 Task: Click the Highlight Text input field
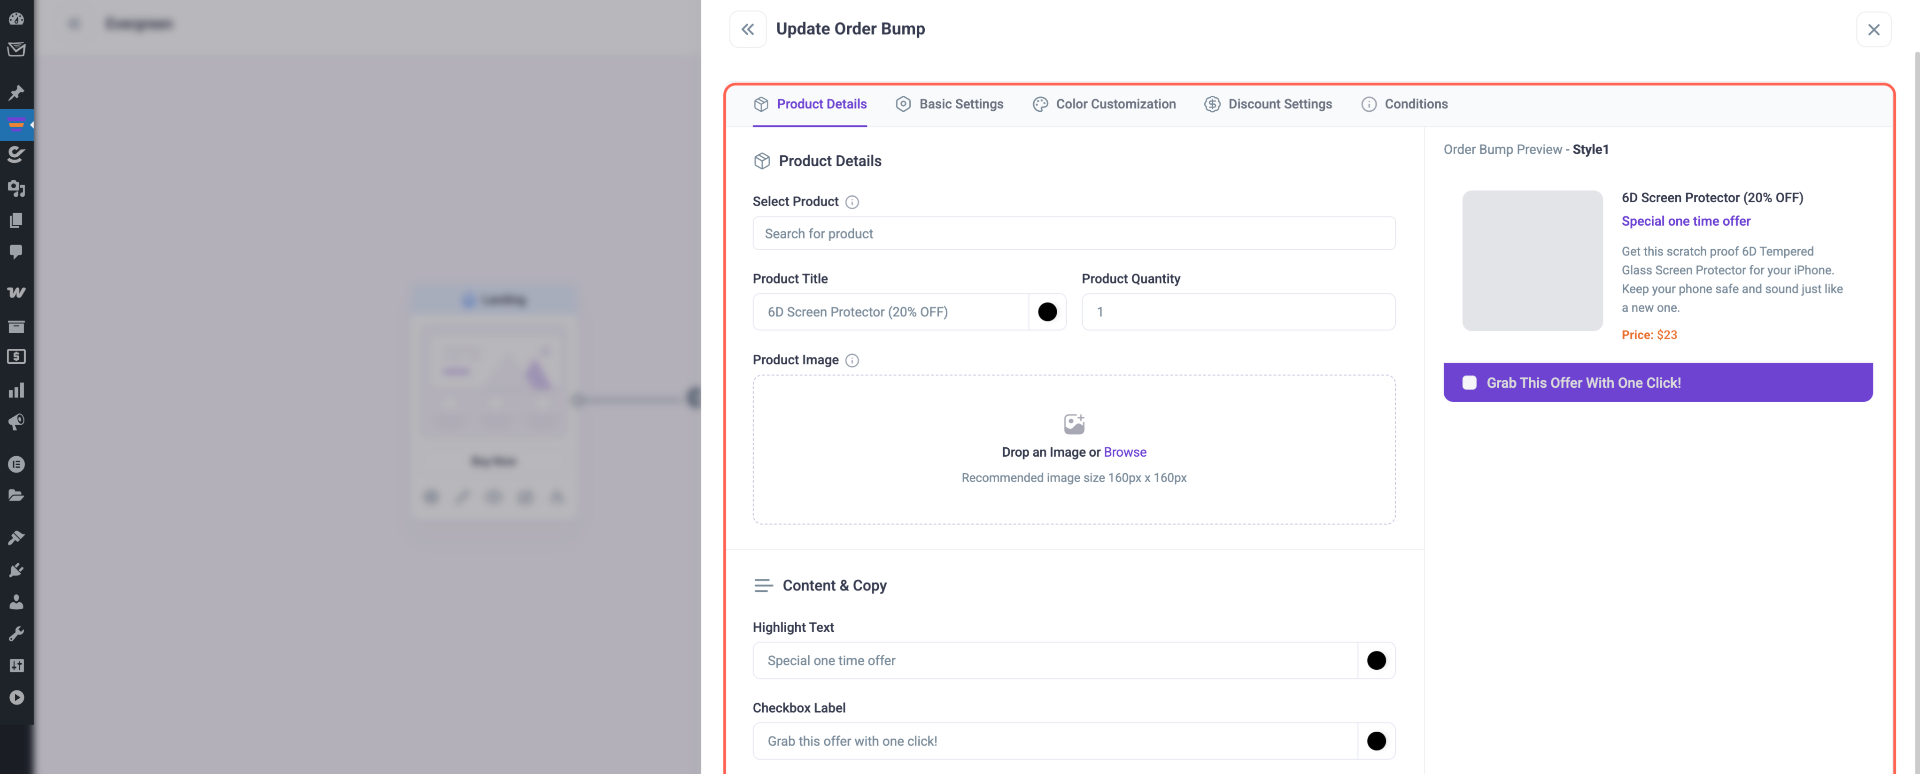click(x=1055, y=661)
